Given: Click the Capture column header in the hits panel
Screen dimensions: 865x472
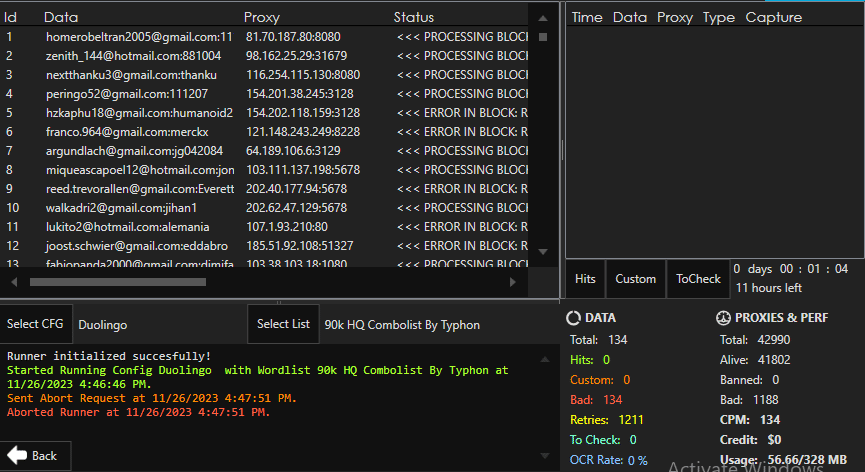Looking at the screenshot, I should (773, 17).
